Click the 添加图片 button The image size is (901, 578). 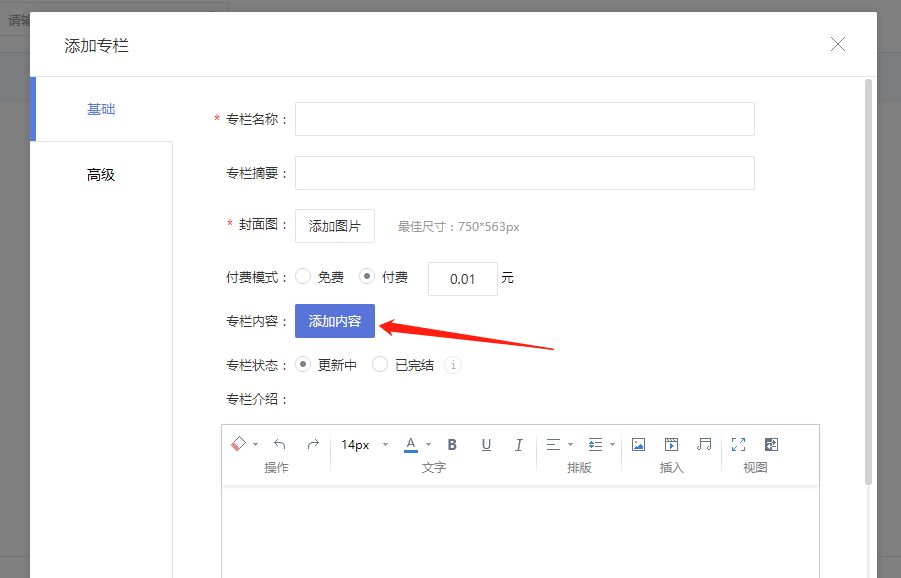(x=335, y=226)
